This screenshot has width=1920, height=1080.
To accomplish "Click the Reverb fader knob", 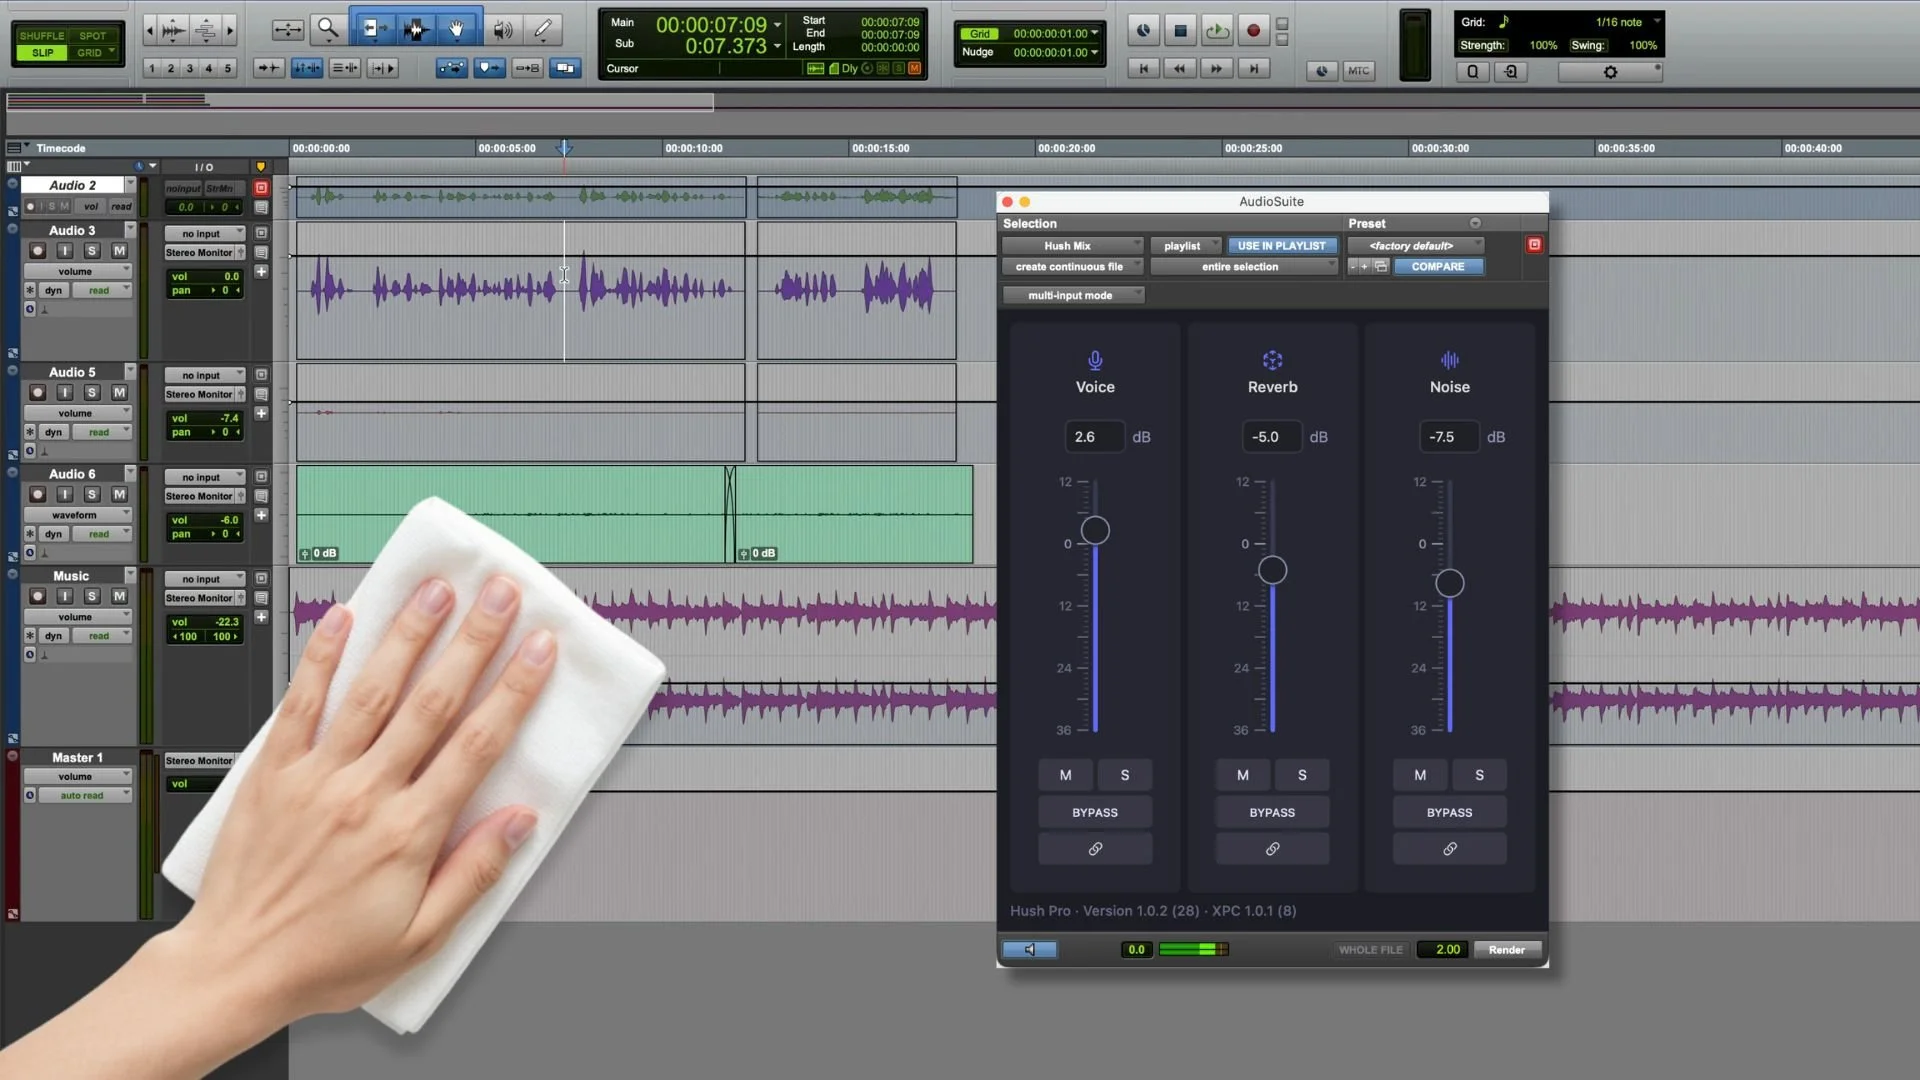I will (1272, 570).
